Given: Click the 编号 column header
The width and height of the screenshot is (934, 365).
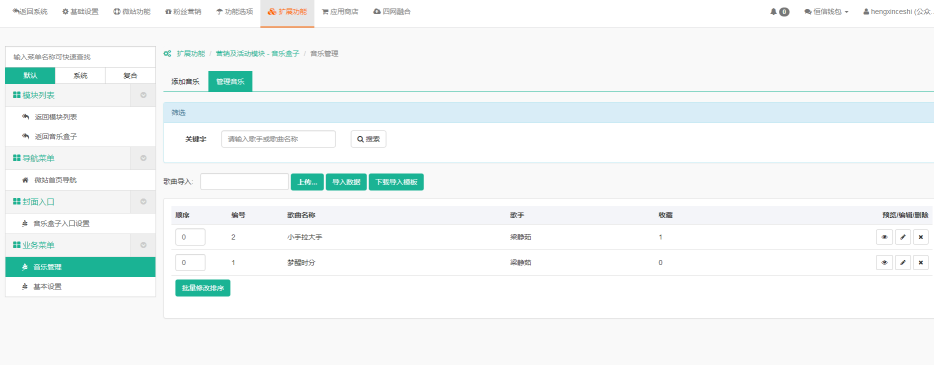Looking at the screenshot, I should click(x=238, y=215).
